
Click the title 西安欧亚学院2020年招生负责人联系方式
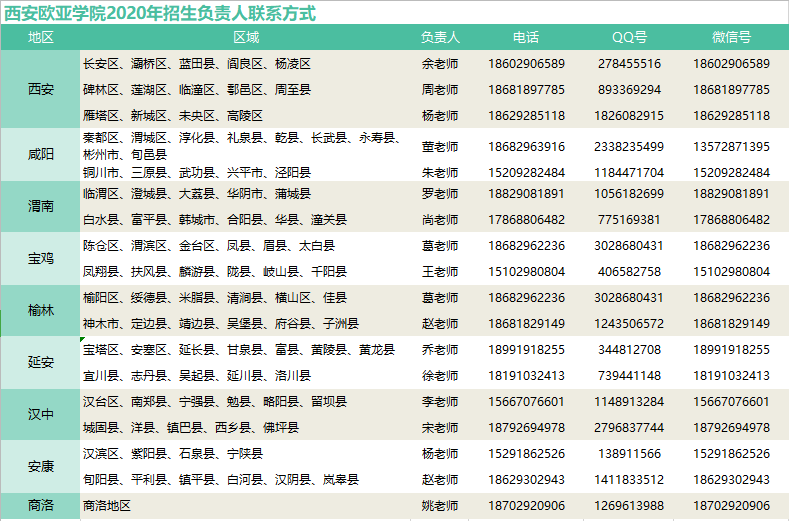point(160,14)
